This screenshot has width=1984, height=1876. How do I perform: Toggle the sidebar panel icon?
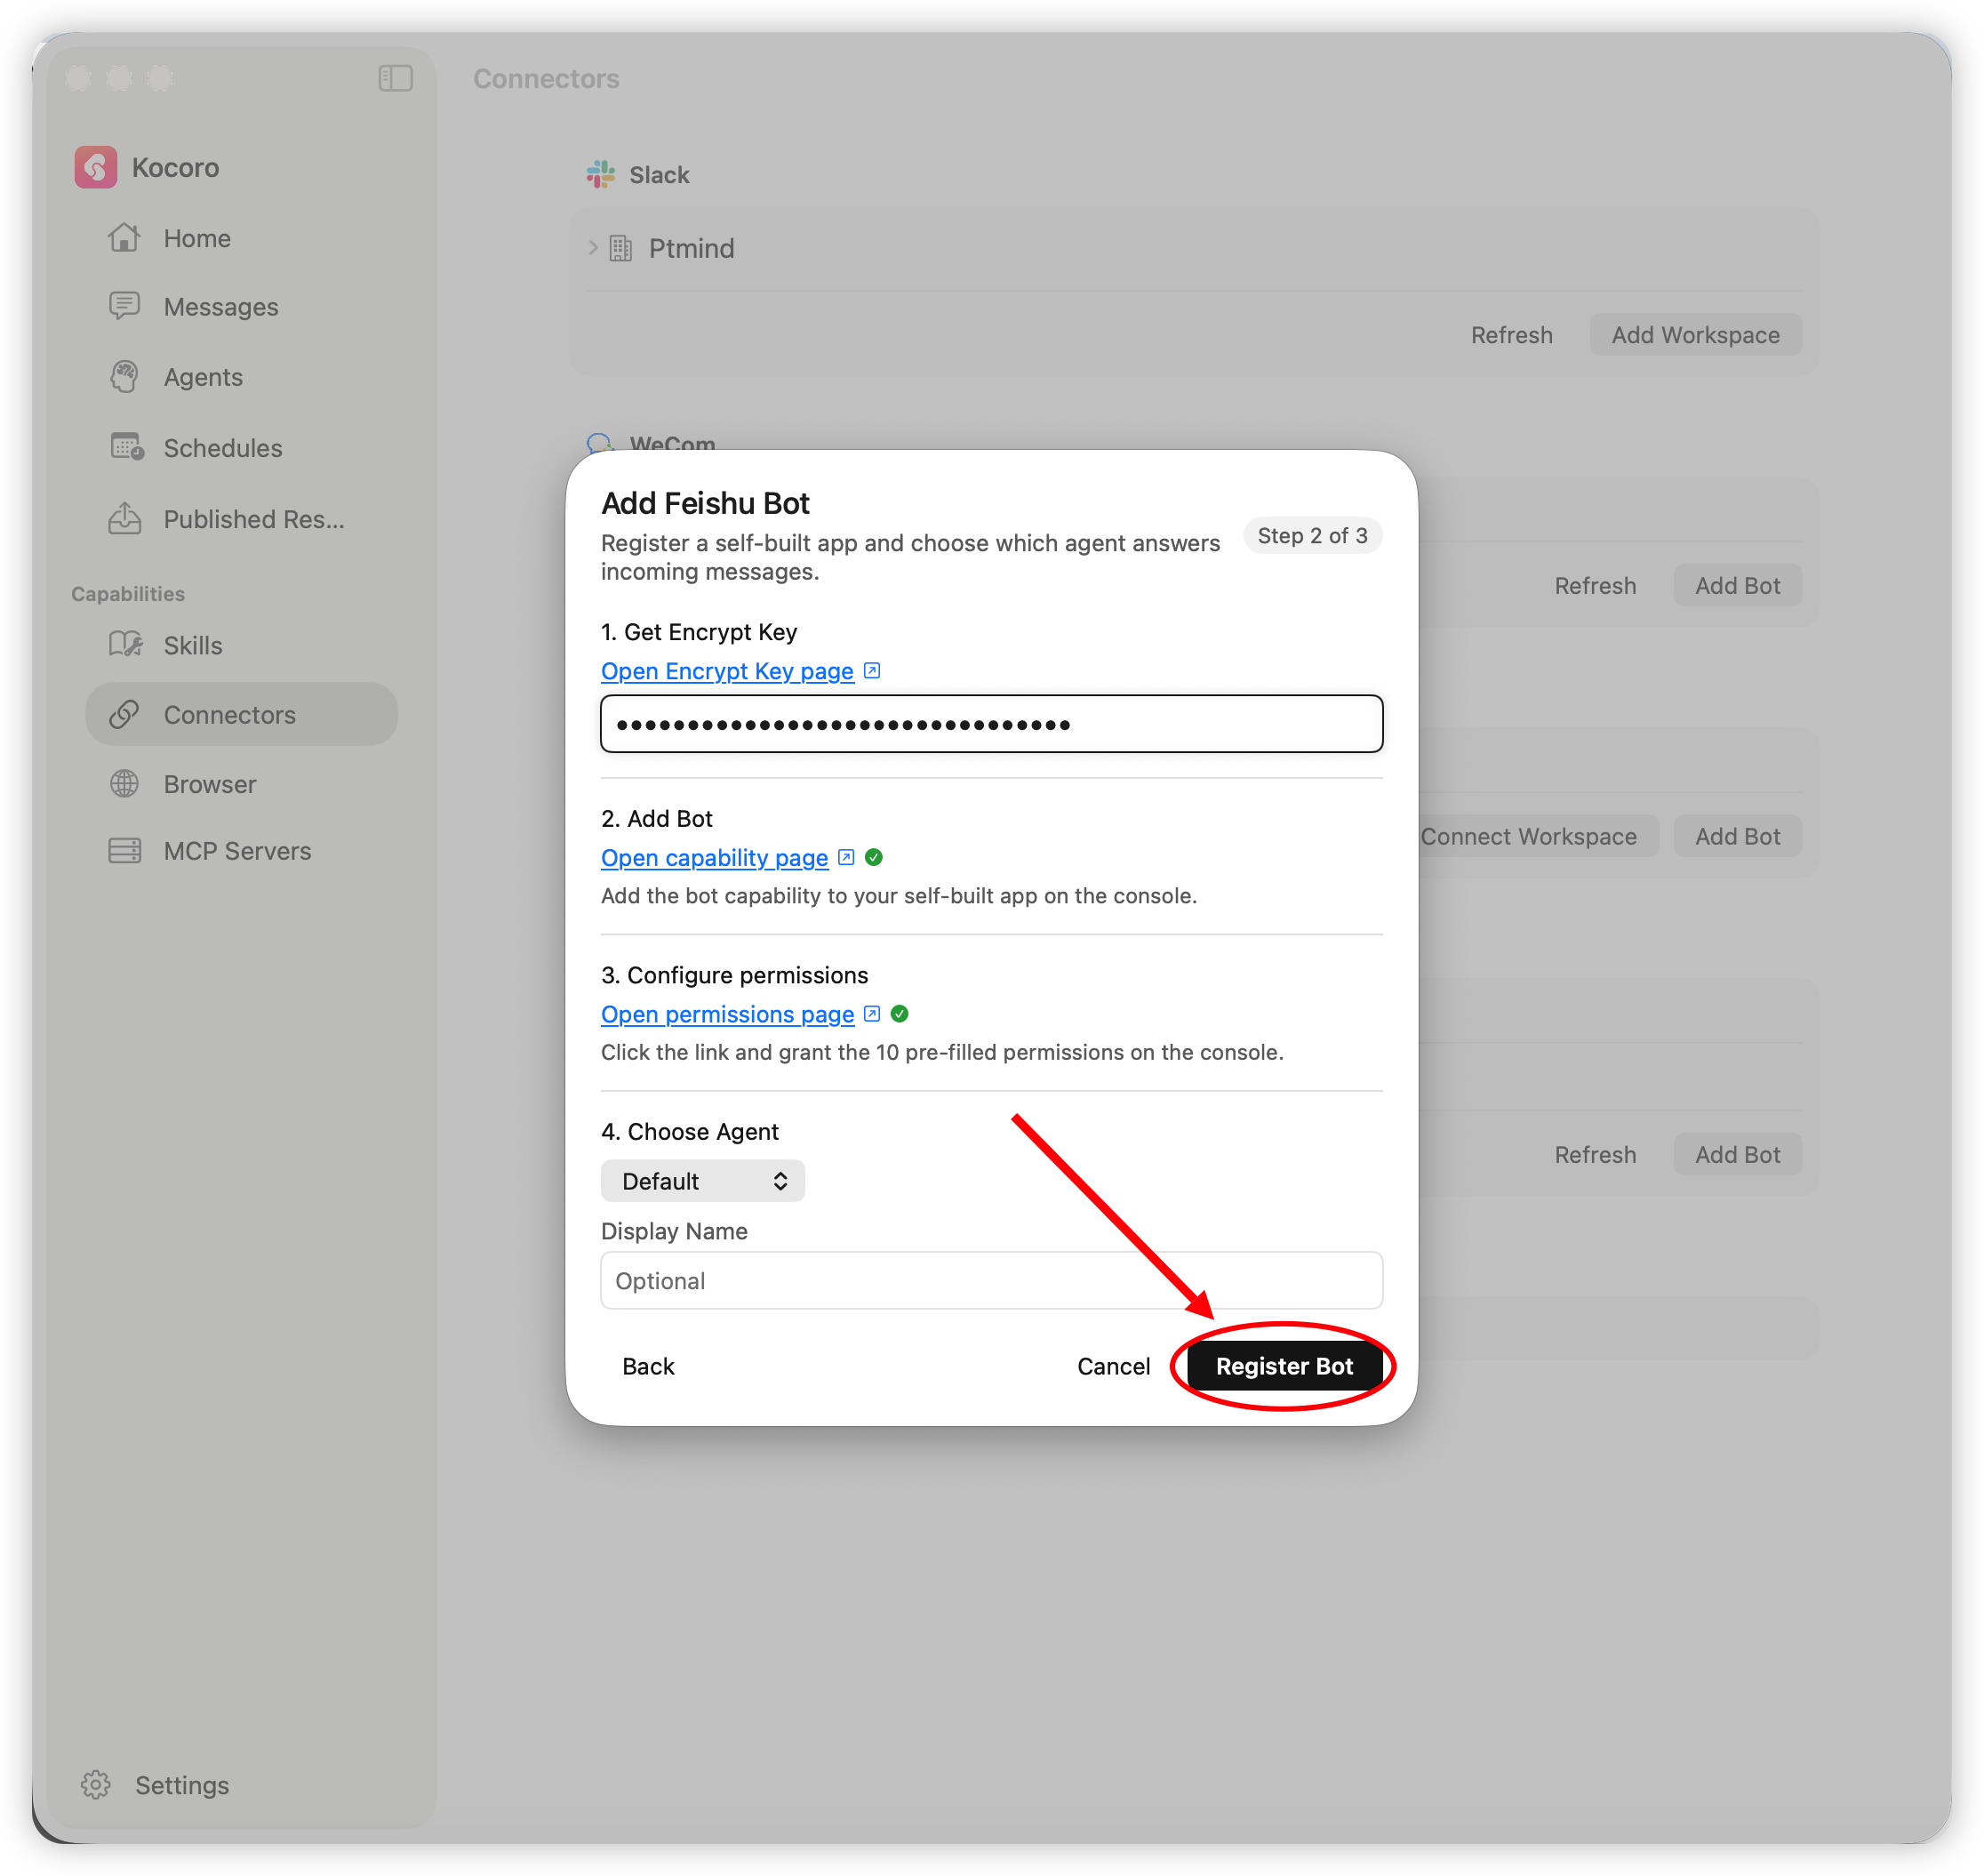[396, 78]
